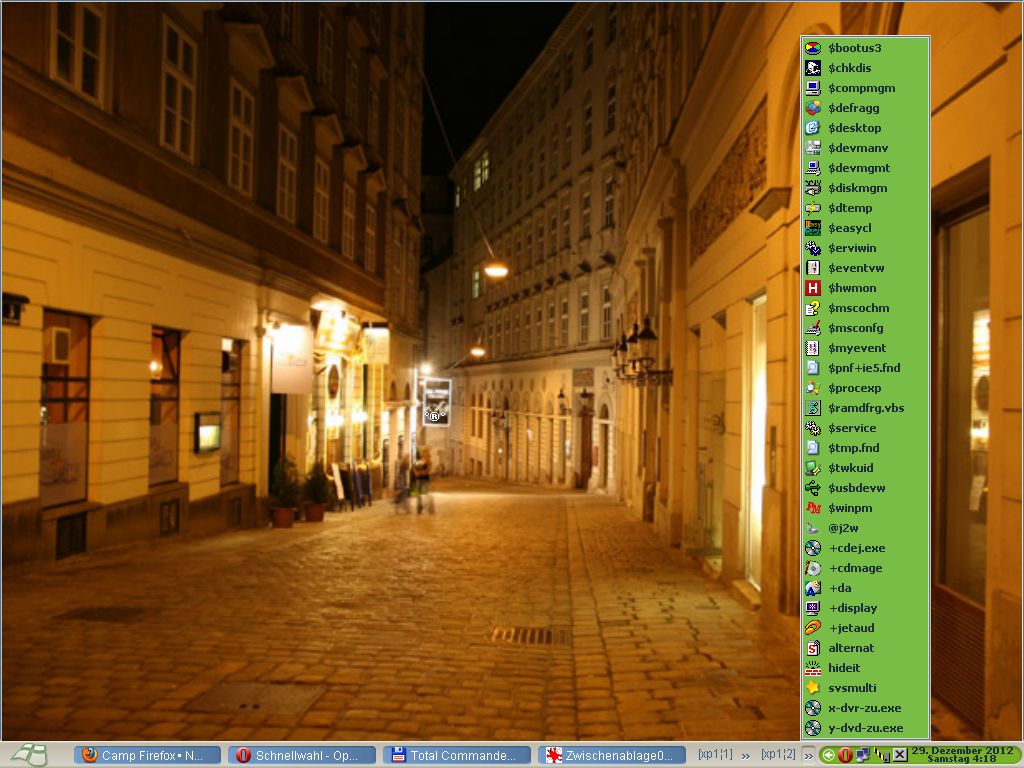Click the hideit firewall icon entry
This screenshot has height=768, width=1024.
(813, 668)
